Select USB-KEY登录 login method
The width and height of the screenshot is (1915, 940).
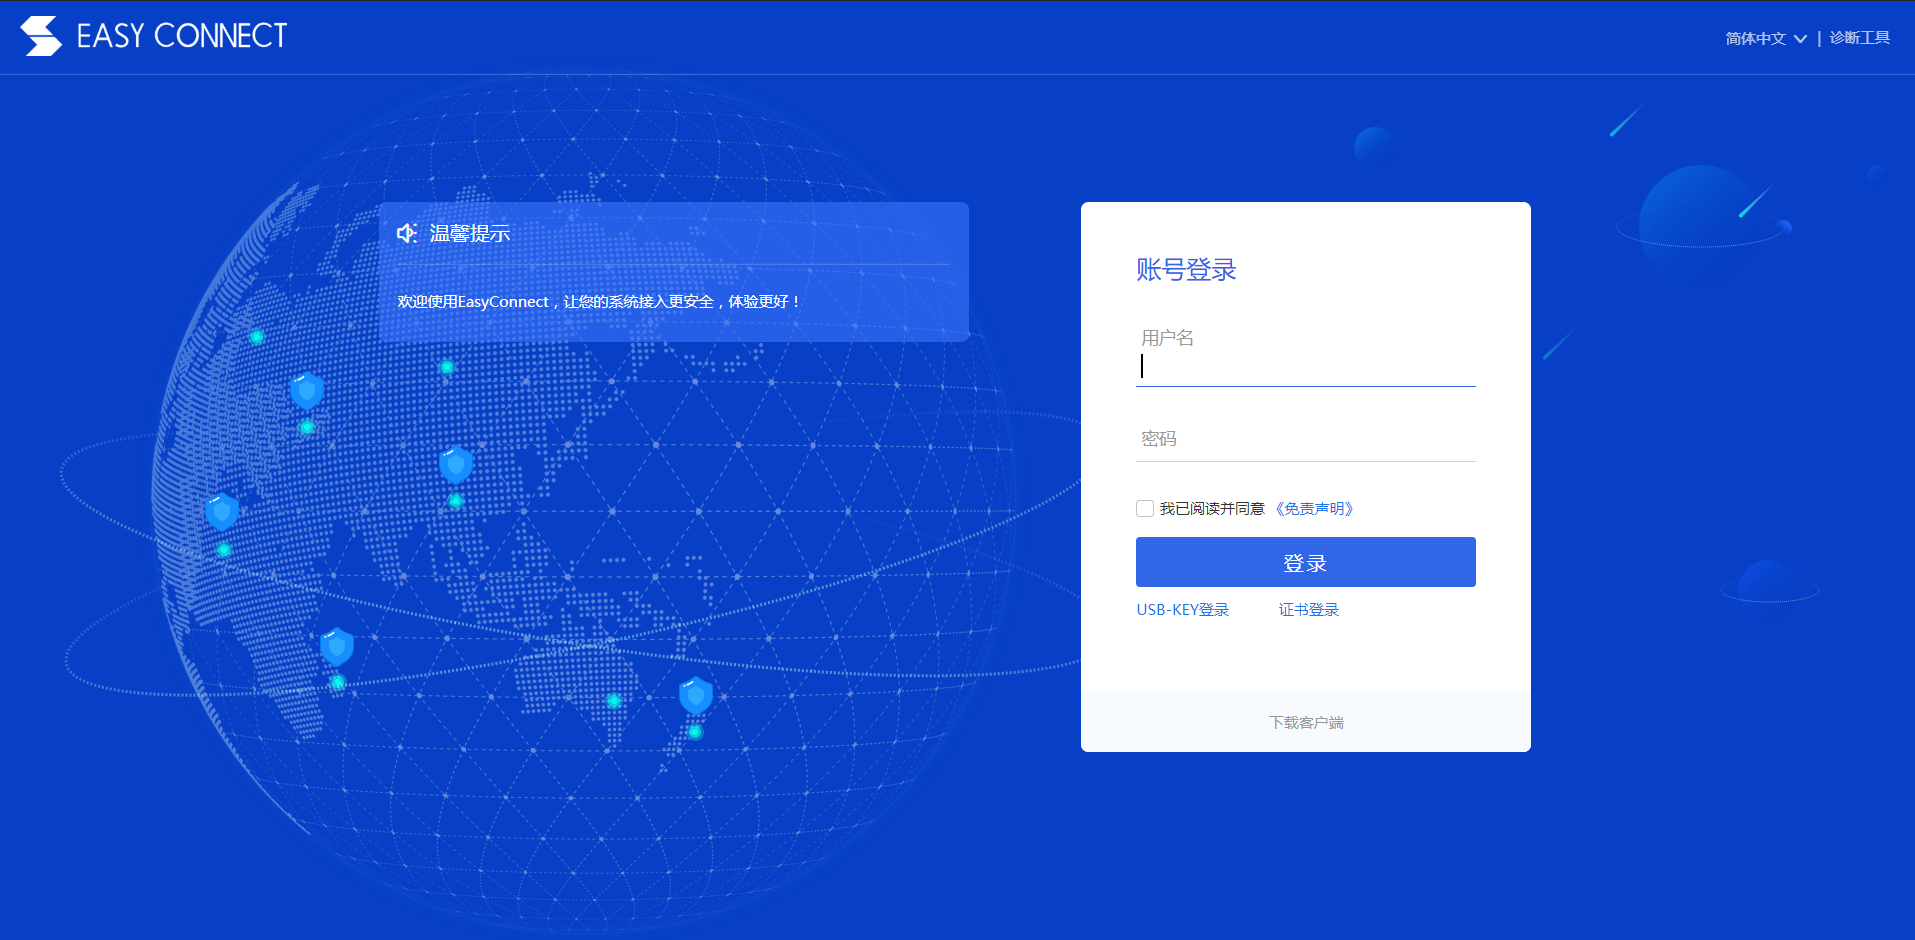pyautogui.click(x=1182, y=609)
